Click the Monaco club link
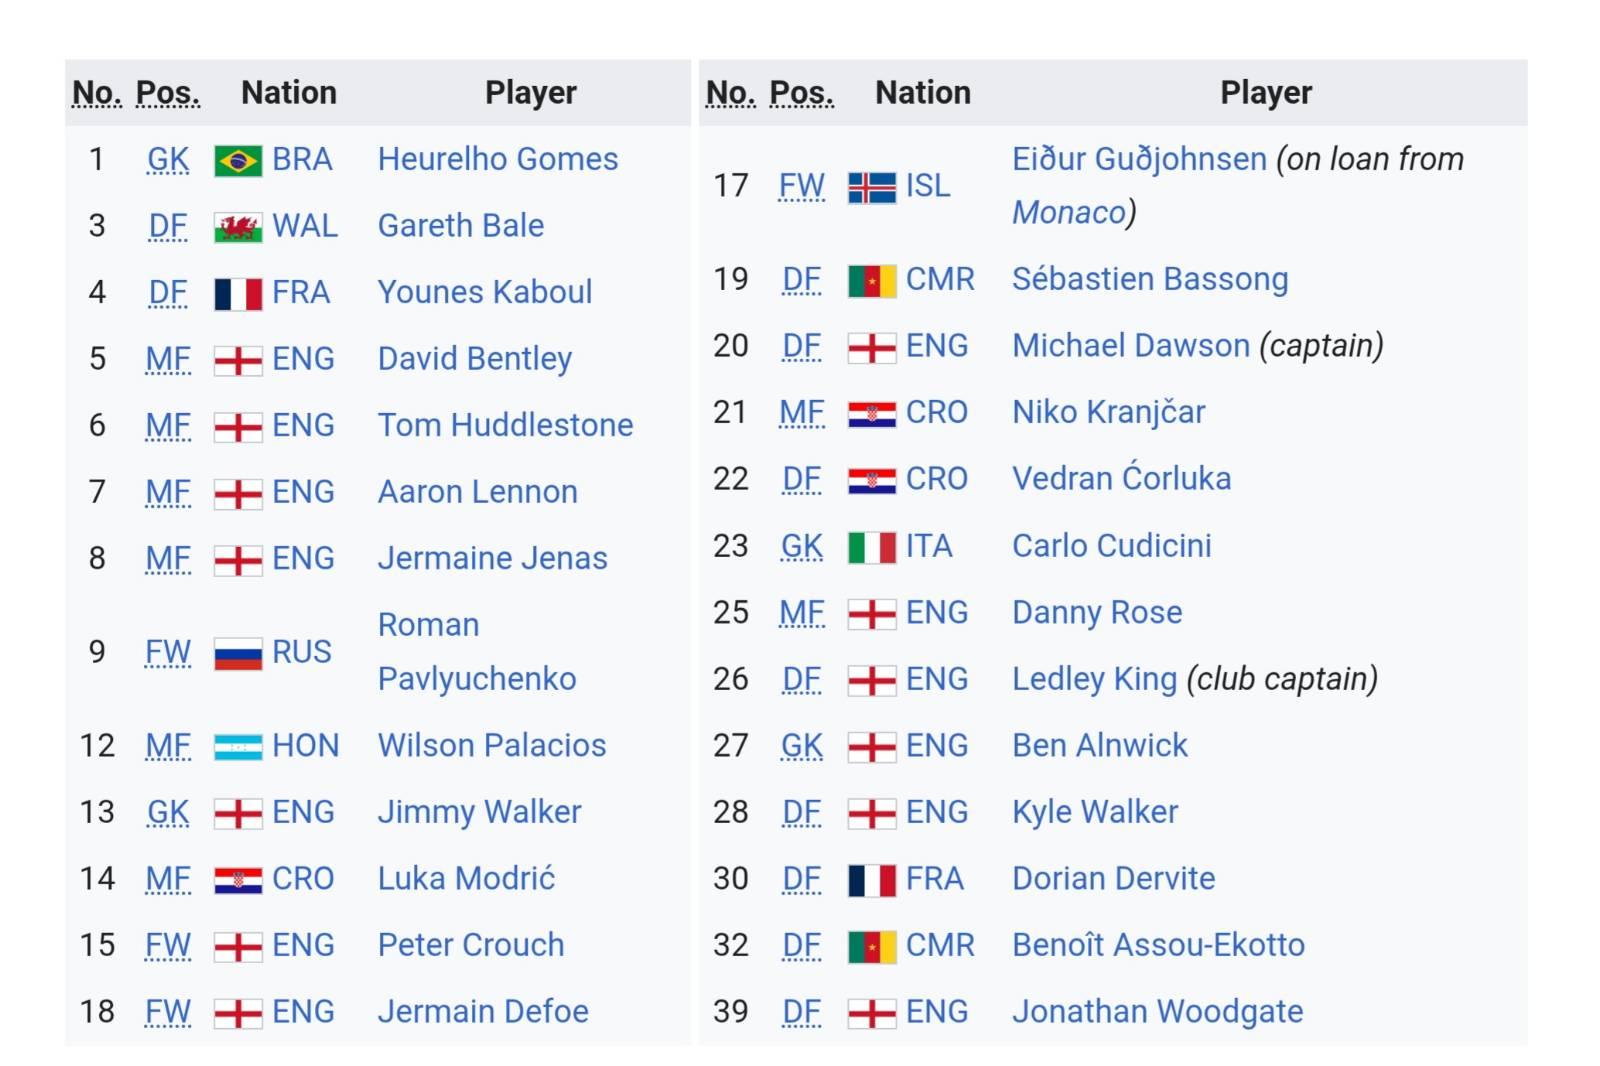Viewport: 1600px width, 1066px height. pos(1069,212)
